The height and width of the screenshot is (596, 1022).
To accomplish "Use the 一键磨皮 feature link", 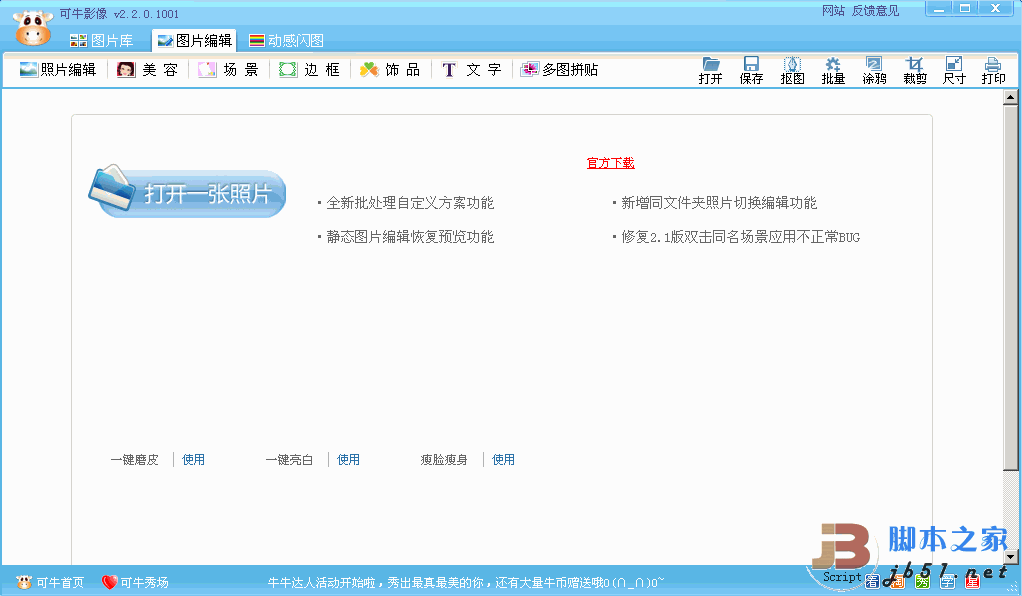I will (193, 460).
